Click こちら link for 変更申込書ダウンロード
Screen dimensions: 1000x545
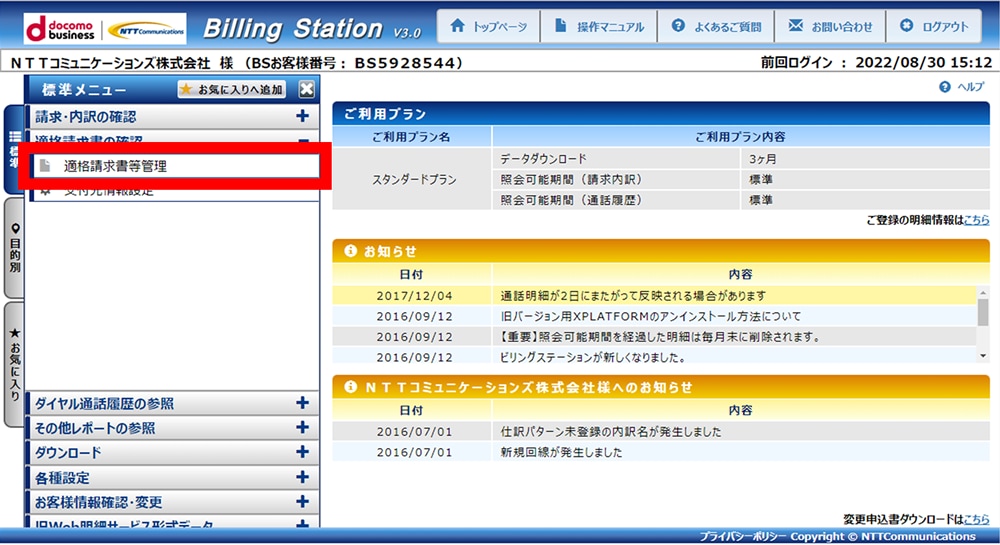pyautogui.click(x=976, y=519)
